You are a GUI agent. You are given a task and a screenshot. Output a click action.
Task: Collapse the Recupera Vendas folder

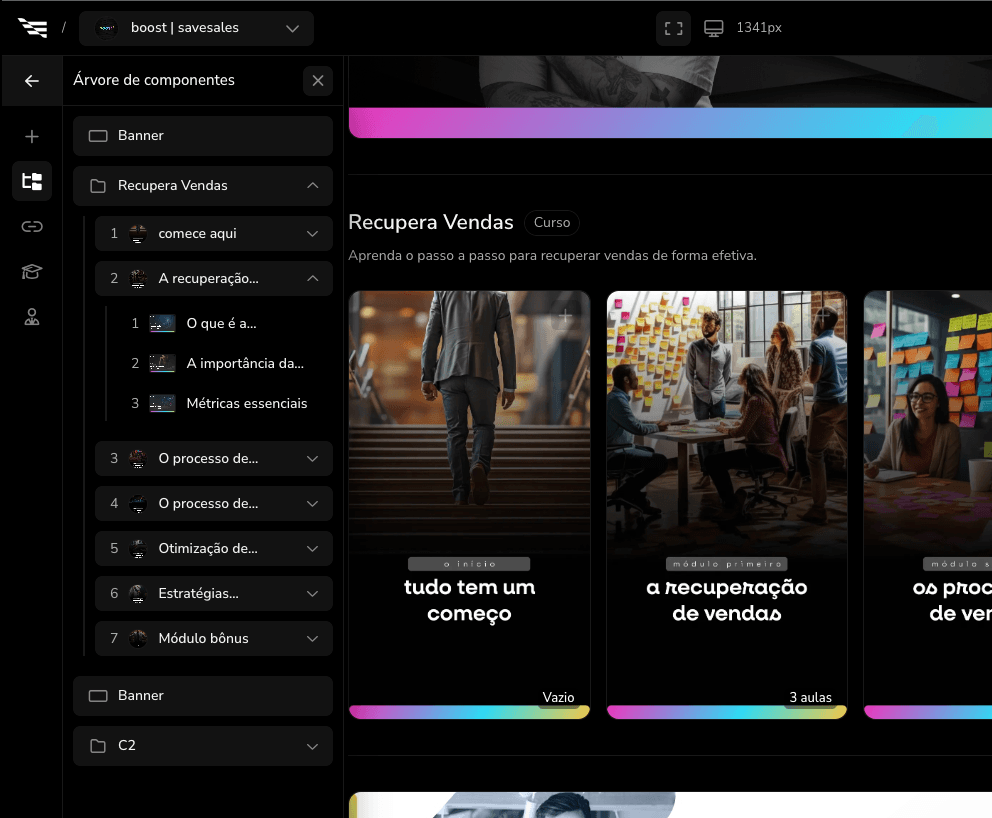click(x=313, y=185)
